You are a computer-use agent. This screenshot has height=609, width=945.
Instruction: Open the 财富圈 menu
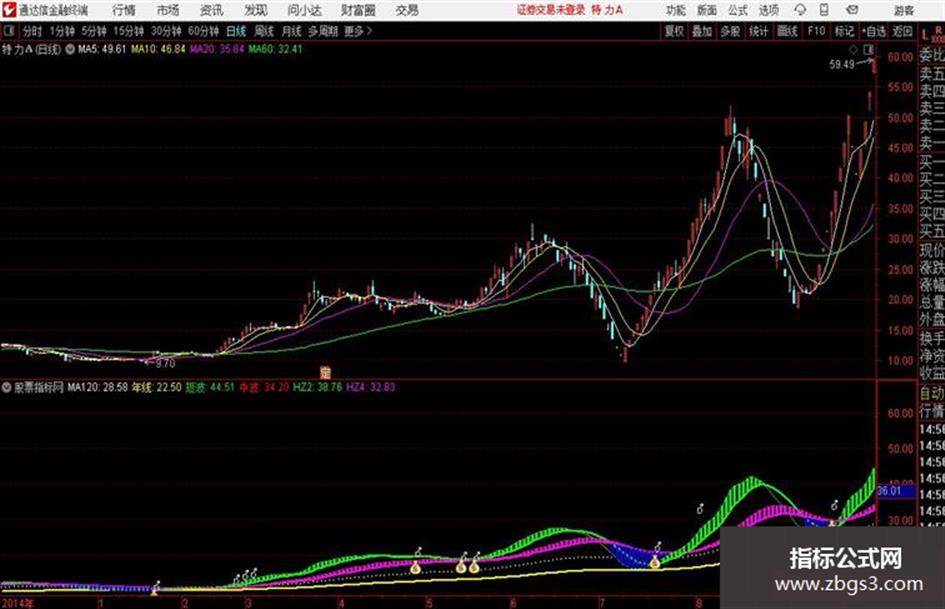(358, 10)
